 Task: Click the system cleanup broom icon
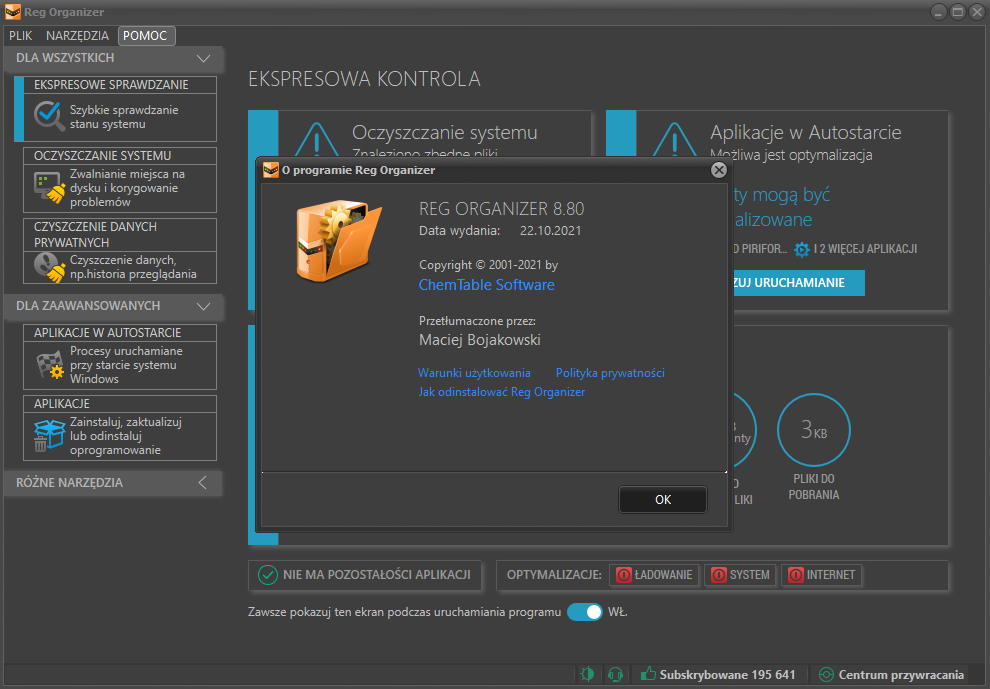49,189
